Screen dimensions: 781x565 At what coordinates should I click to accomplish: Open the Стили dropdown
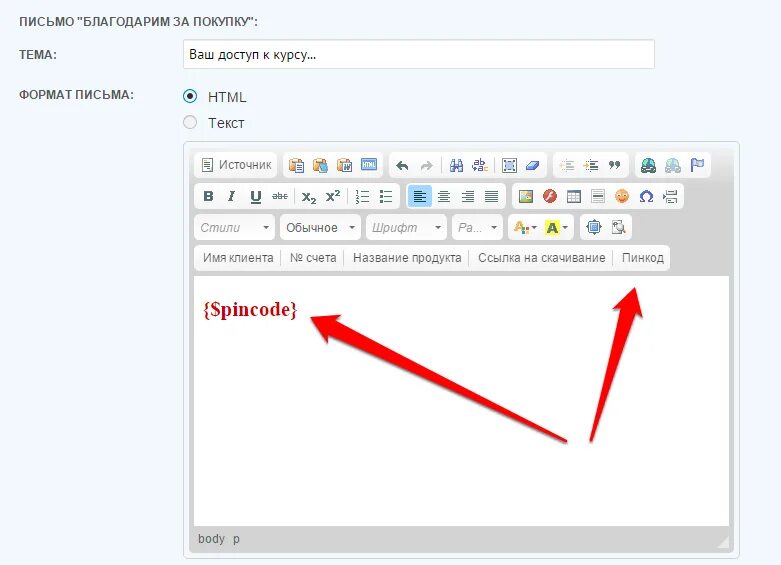coord(235,228)
